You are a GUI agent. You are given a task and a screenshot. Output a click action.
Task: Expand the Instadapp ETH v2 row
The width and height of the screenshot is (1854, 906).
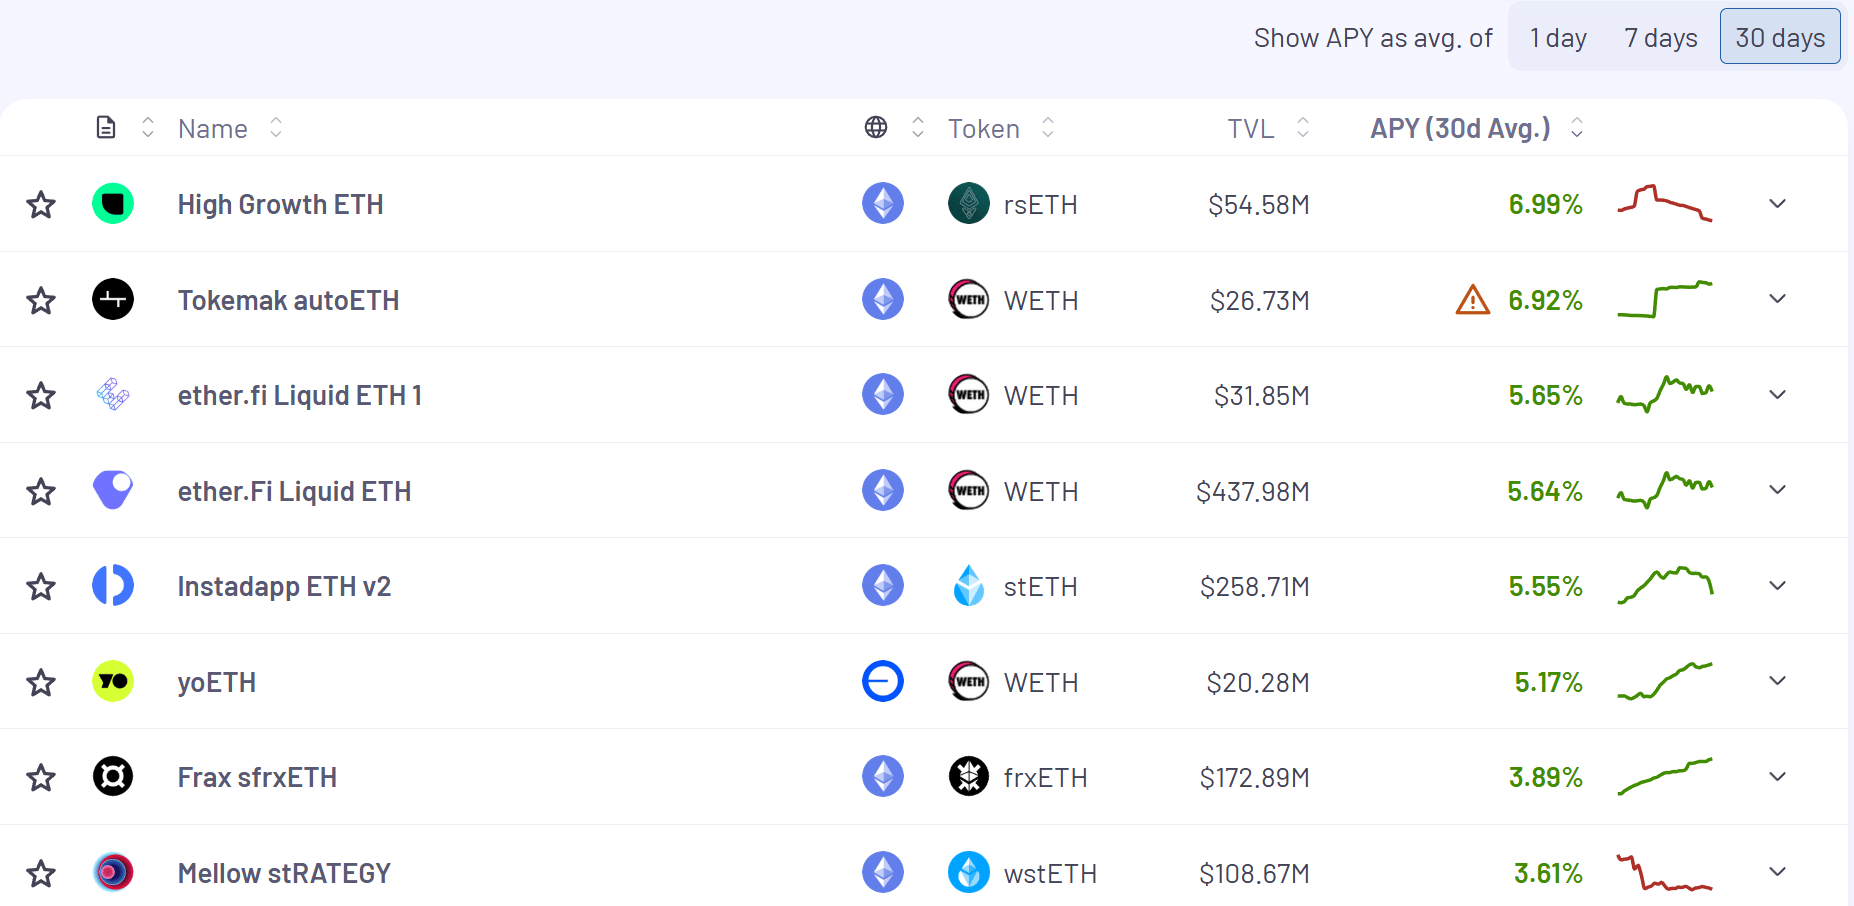click(1777, 585)
